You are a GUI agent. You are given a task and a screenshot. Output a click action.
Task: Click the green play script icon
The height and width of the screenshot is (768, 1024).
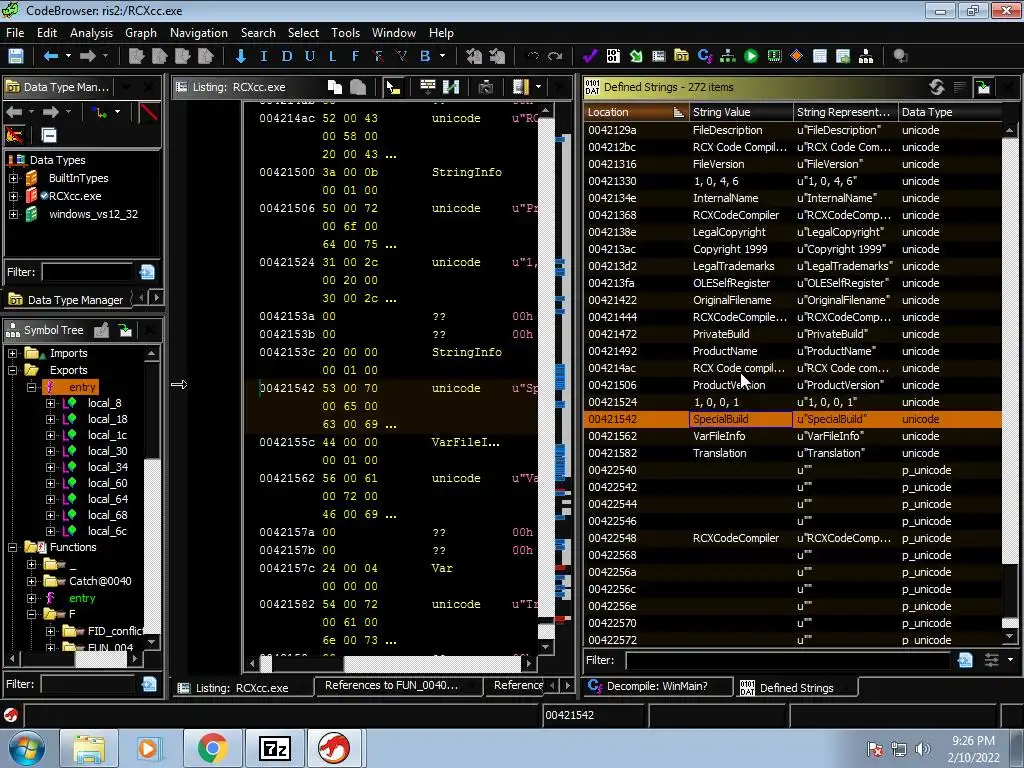click(751, 56)
